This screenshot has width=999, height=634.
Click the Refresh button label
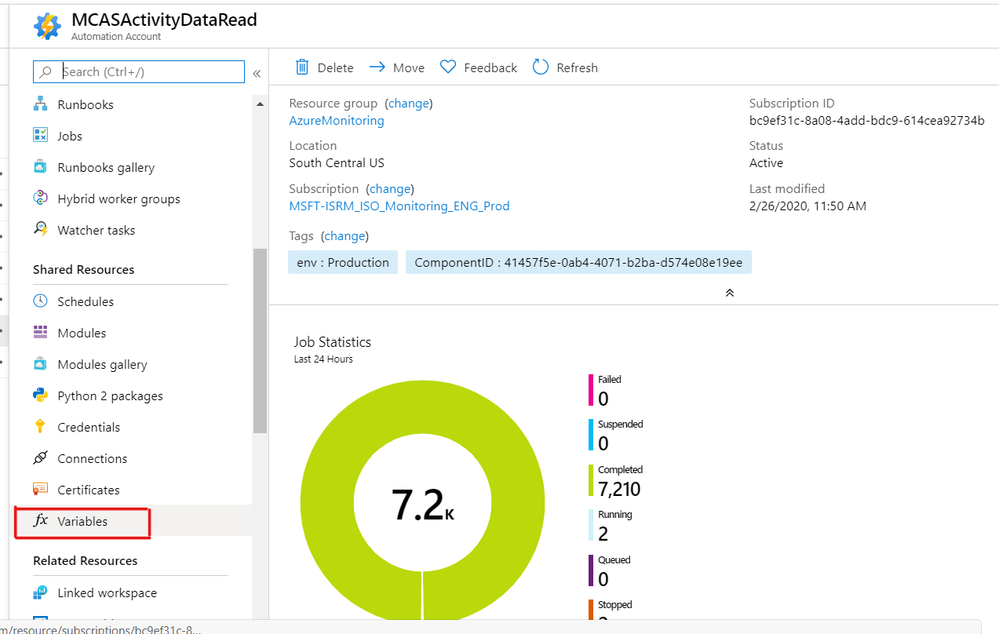coord(577,68)
